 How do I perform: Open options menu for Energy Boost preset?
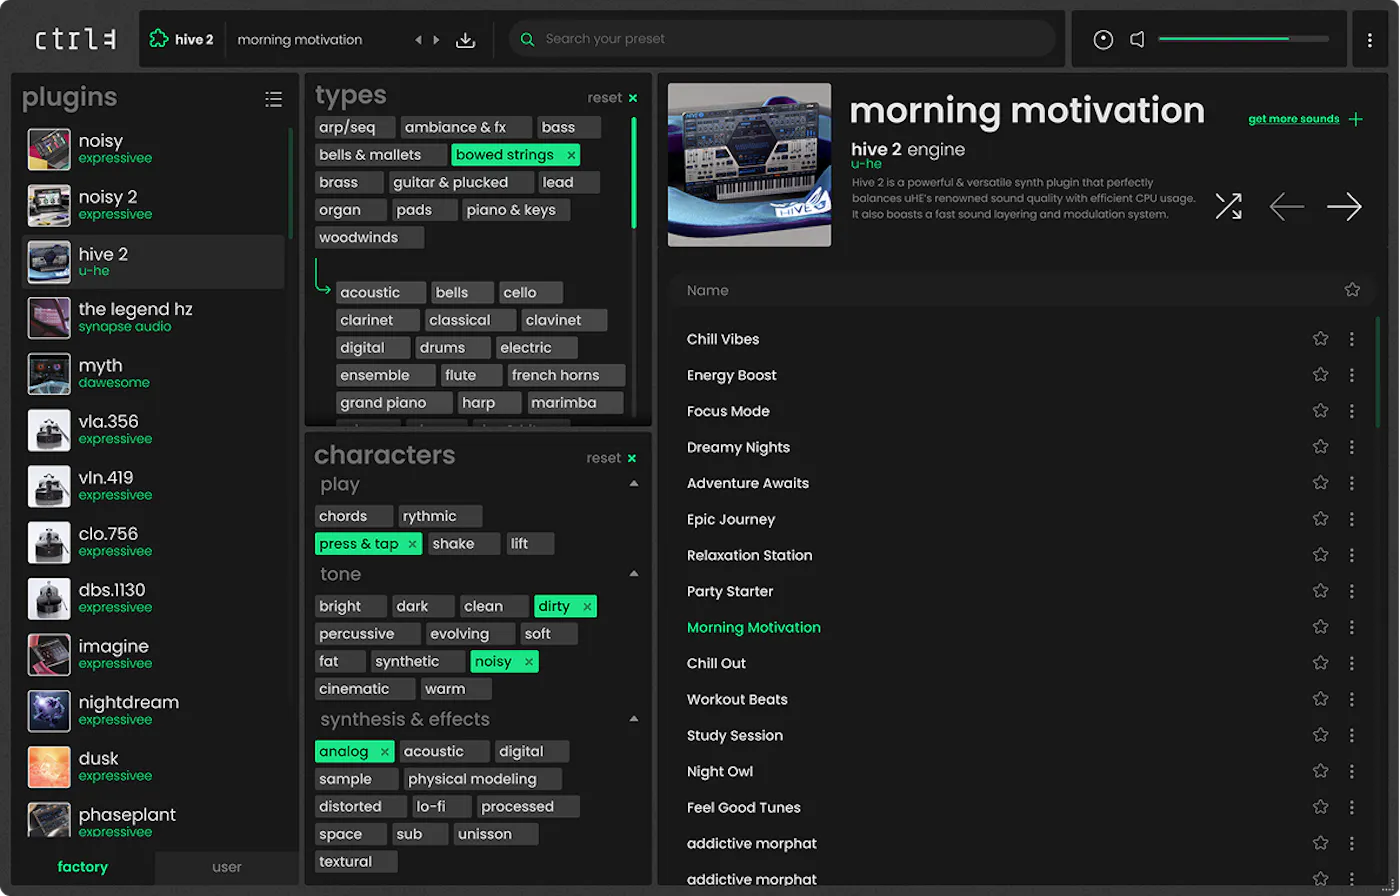click(1351, 375)
